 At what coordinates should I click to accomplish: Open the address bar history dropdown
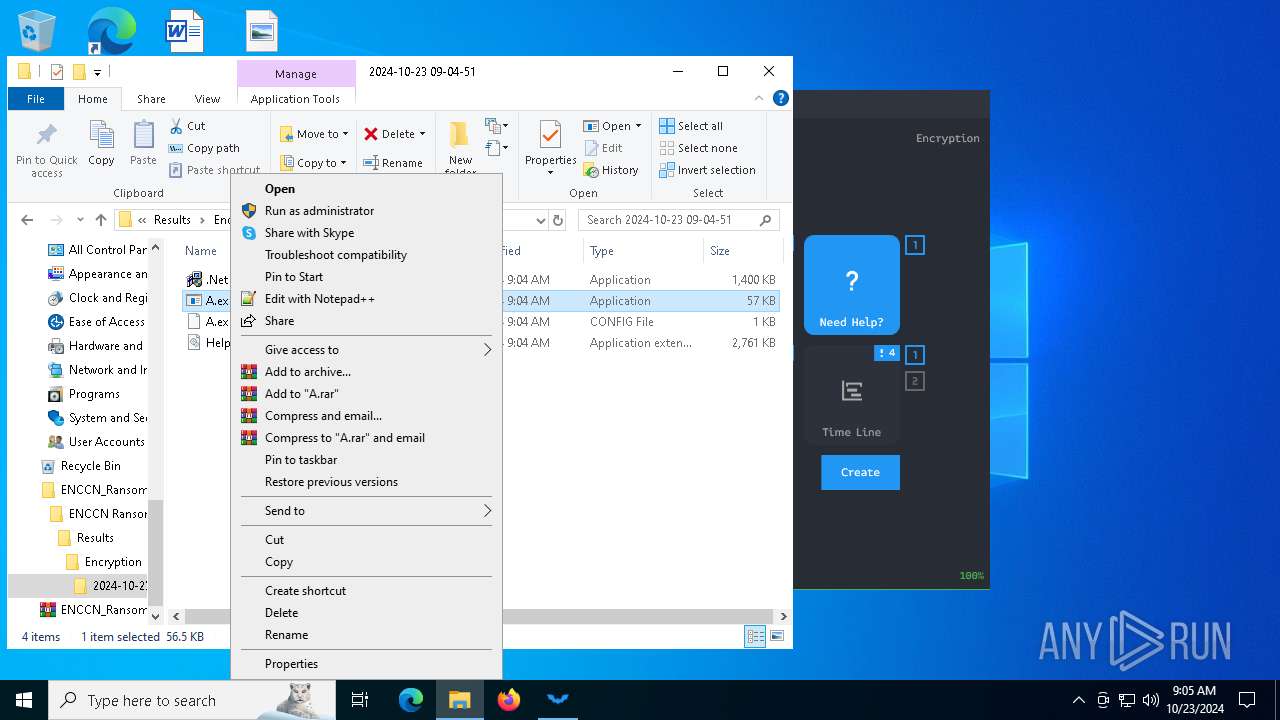pos(541,220)
